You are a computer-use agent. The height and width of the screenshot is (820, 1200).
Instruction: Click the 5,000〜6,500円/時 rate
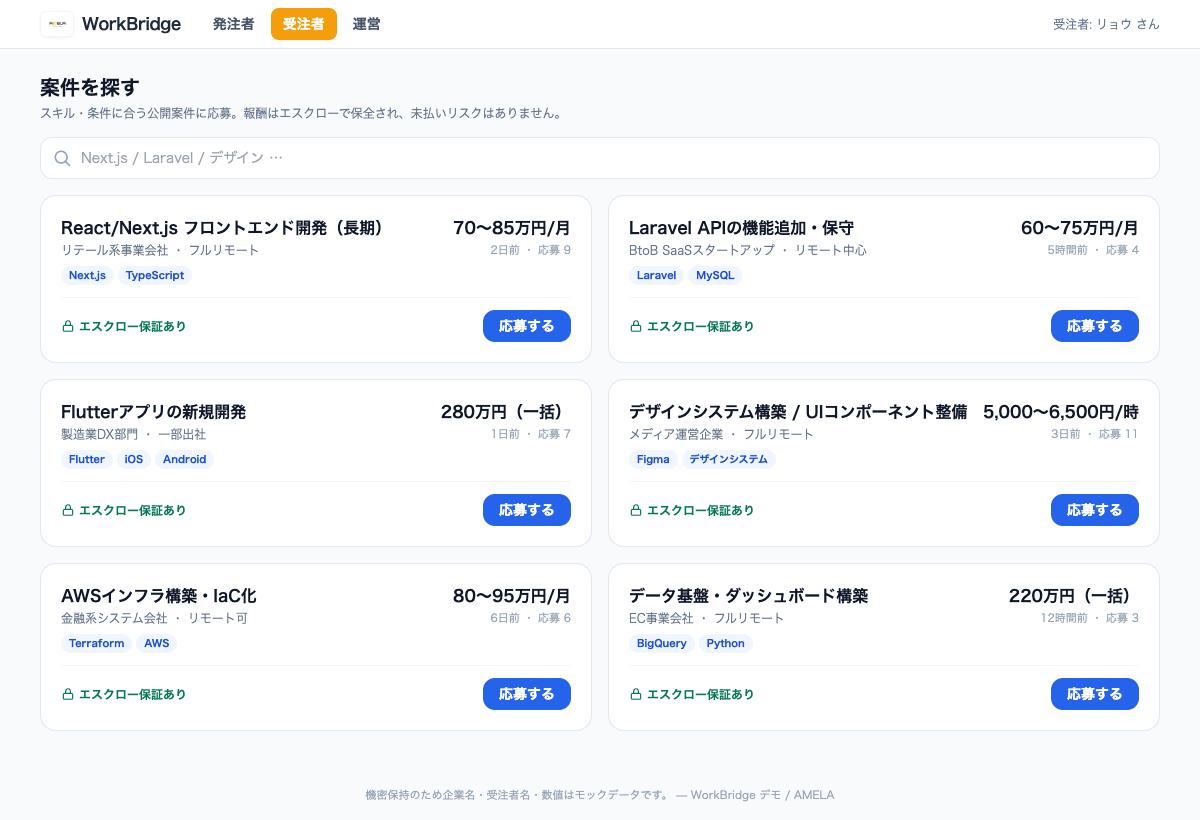(x=1061, y=412)
